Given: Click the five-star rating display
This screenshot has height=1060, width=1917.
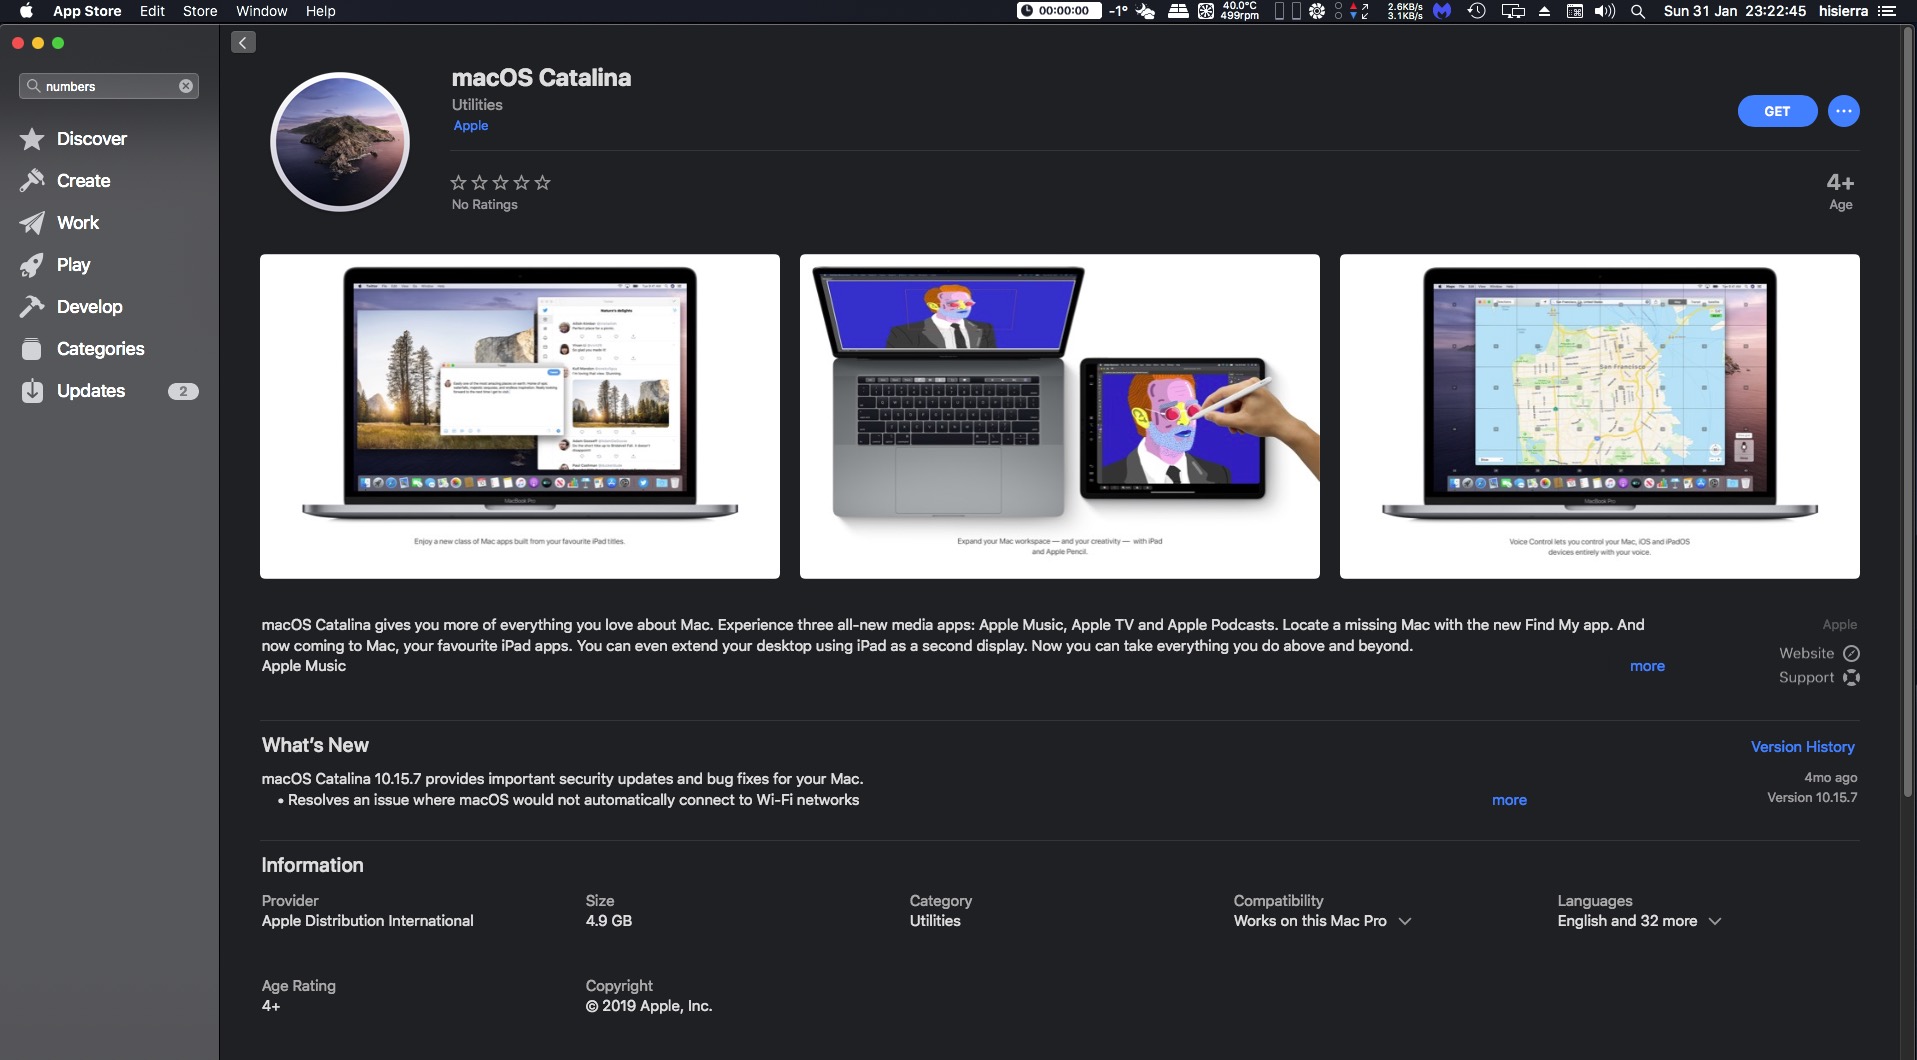Looking at the screenshot, I should (x=500, y=182).
